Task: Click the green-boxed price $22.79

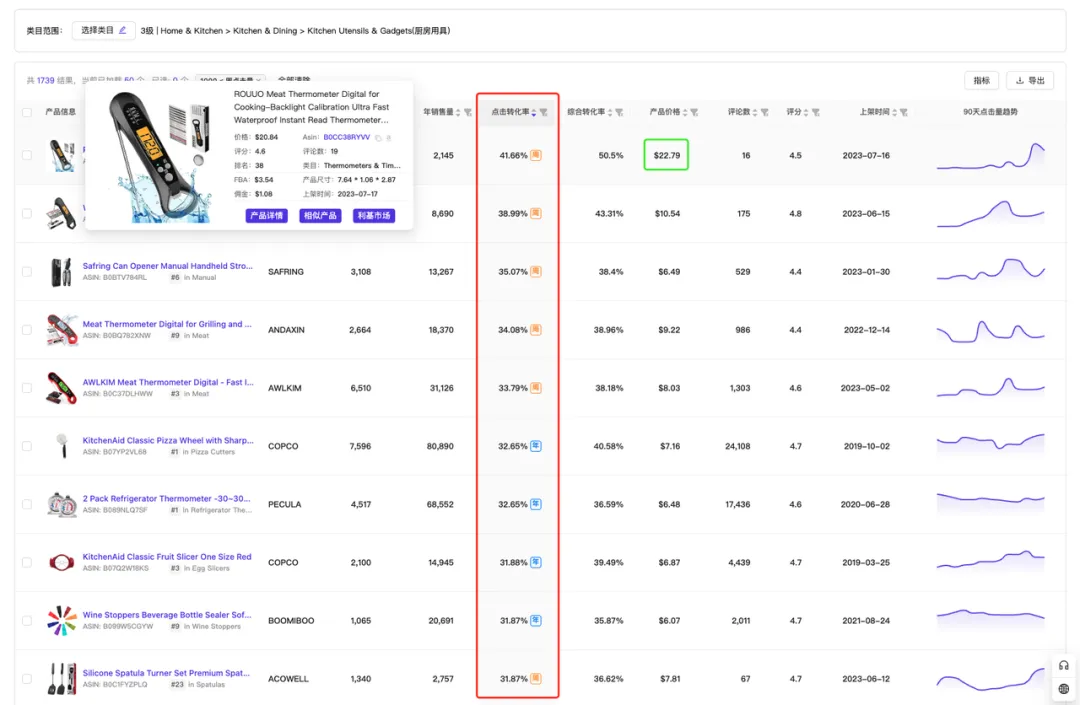Action: [666, 156]
